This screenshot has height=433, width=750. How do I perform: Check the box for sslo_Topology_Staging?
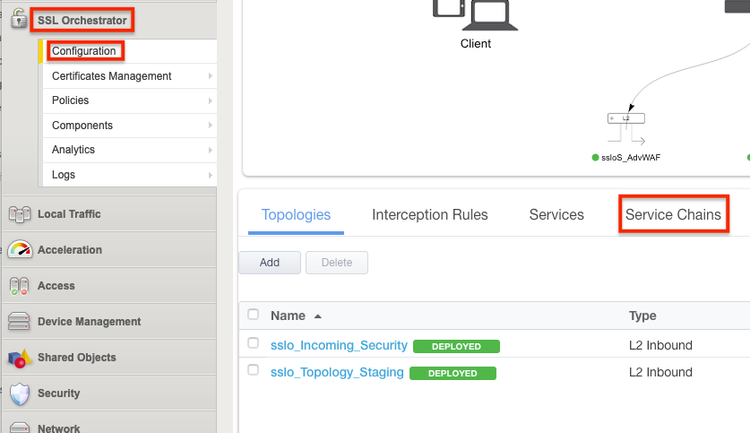click(x=253, y=370)
